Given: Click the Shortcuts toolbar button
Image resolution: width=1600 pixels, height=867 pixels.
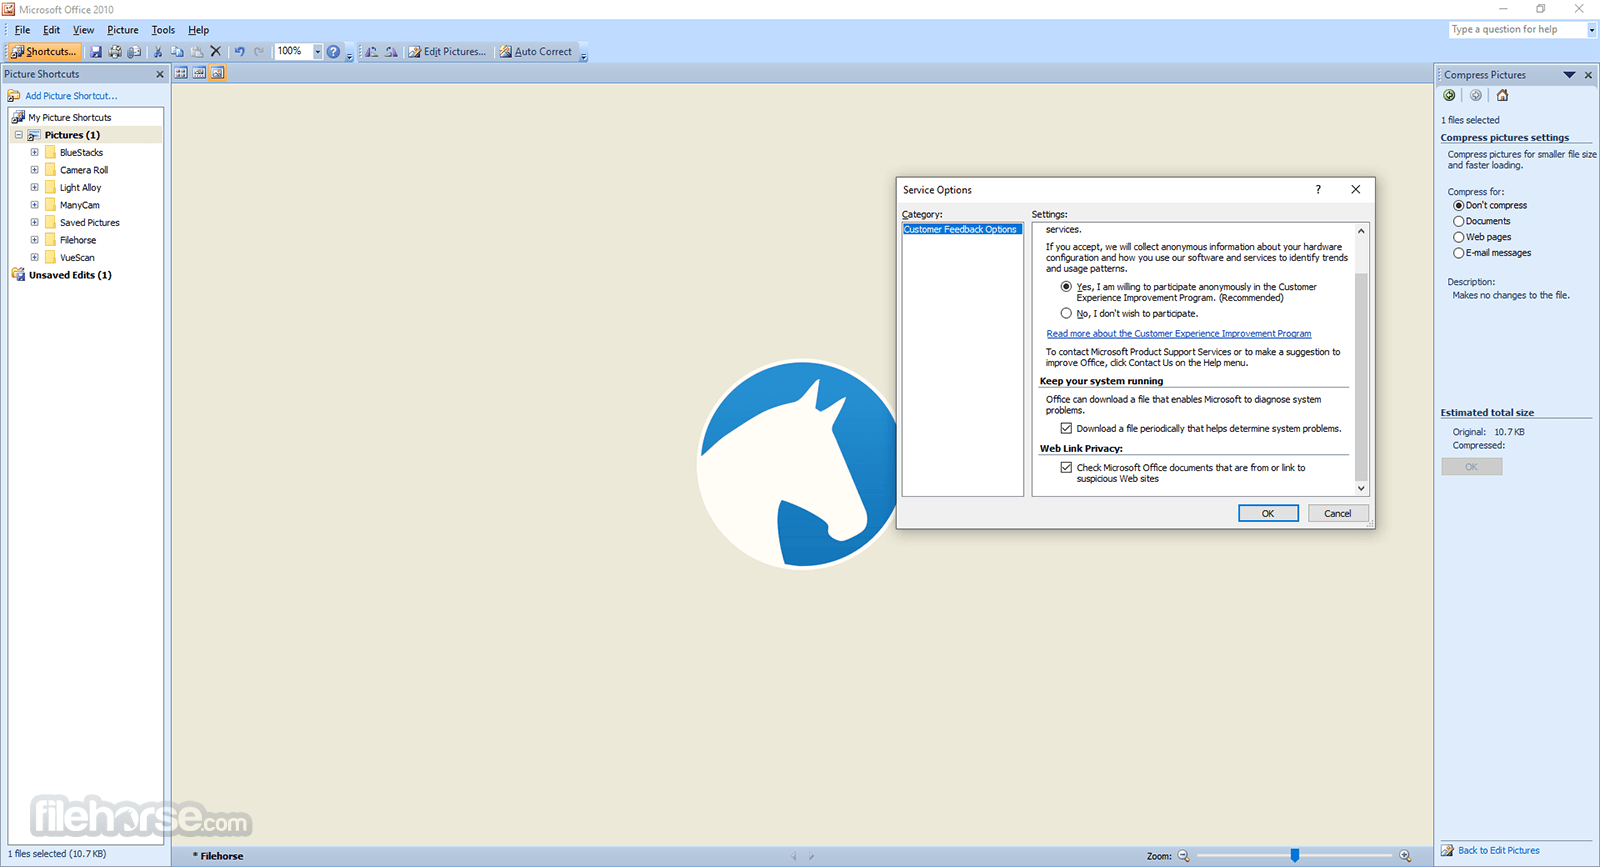Looking at the screenshot, I should (x=43, y=52).
